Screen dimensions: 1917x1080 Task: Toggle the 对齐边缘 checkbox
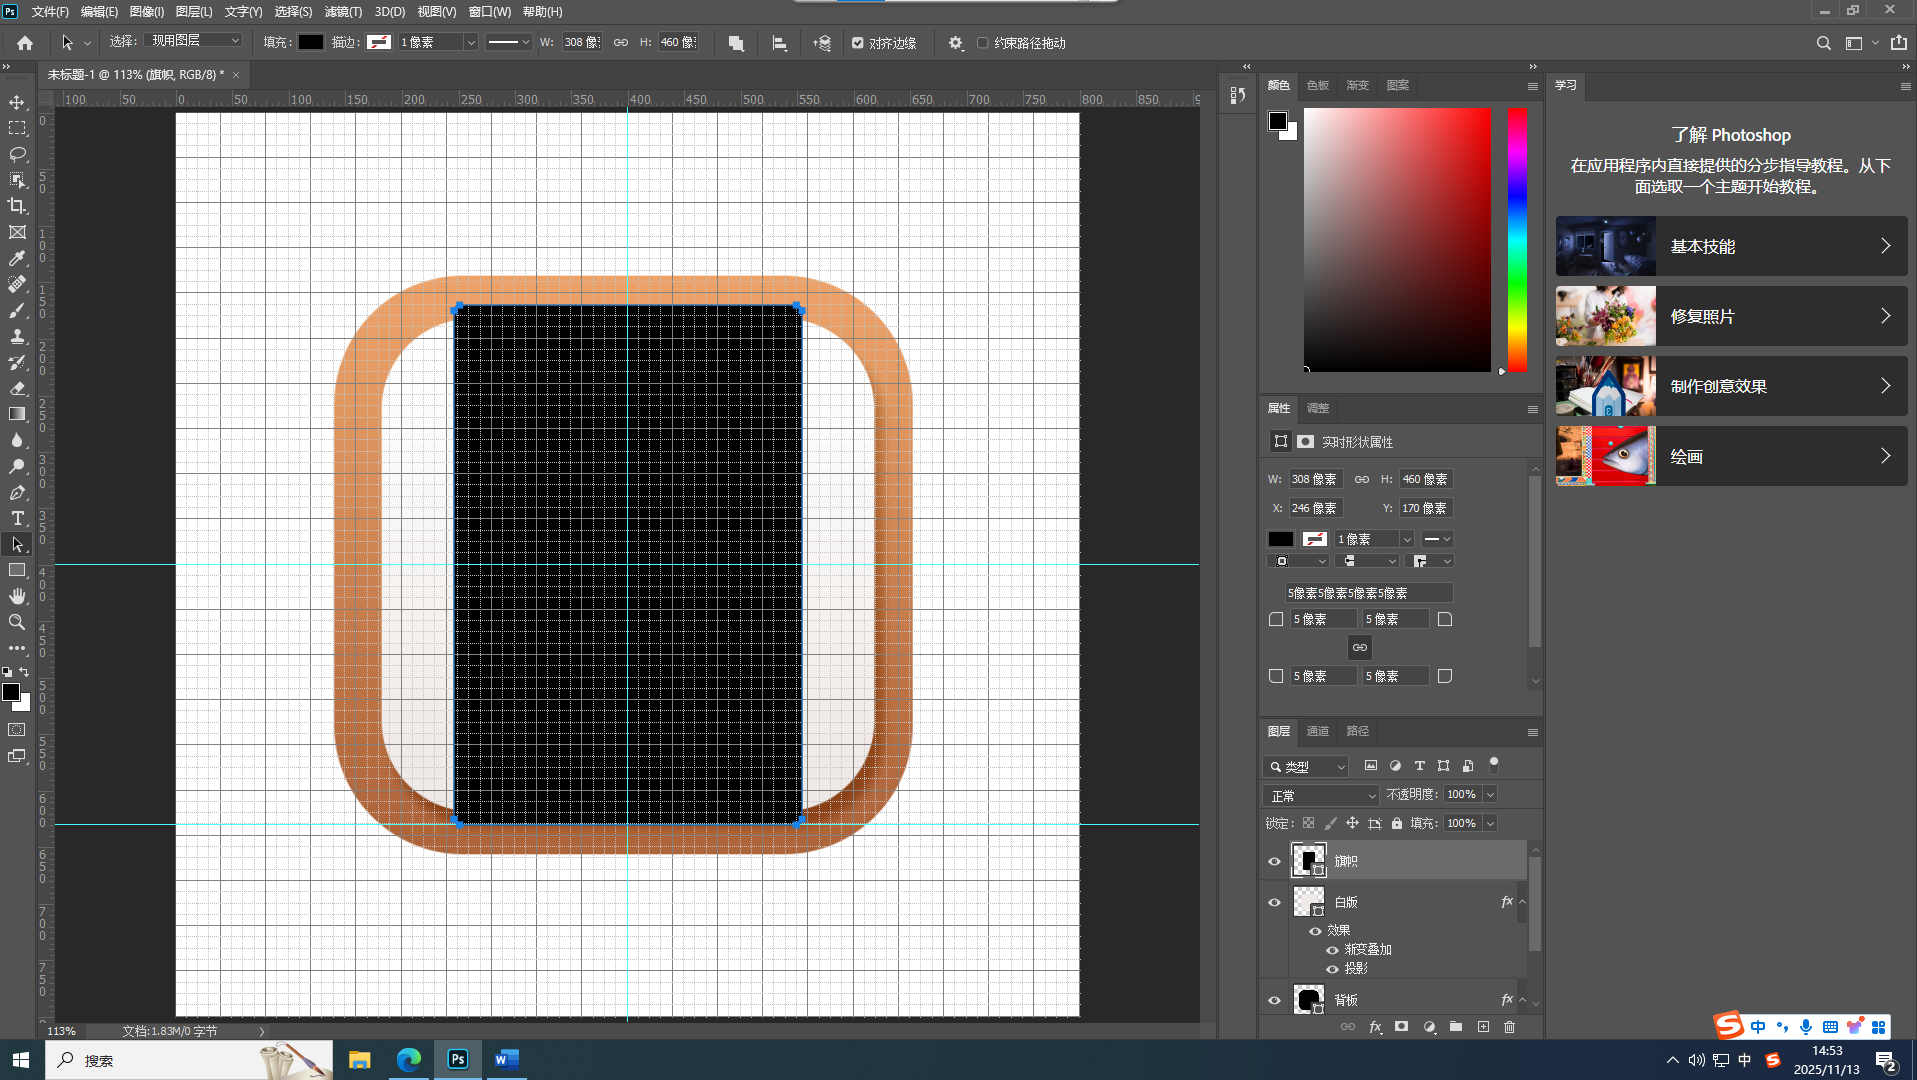click(x=858, y=43)
